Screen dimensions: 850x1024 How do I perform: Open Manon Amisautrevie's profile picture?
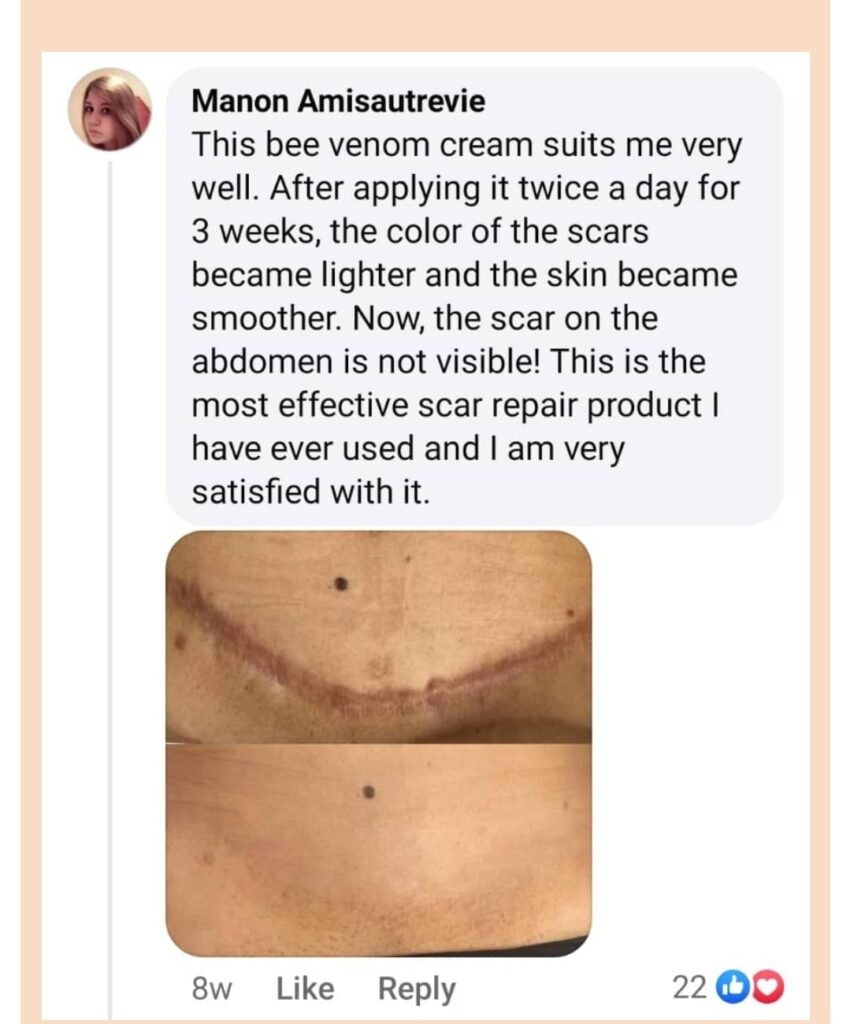pyautogui.click(x=109, y=110)
